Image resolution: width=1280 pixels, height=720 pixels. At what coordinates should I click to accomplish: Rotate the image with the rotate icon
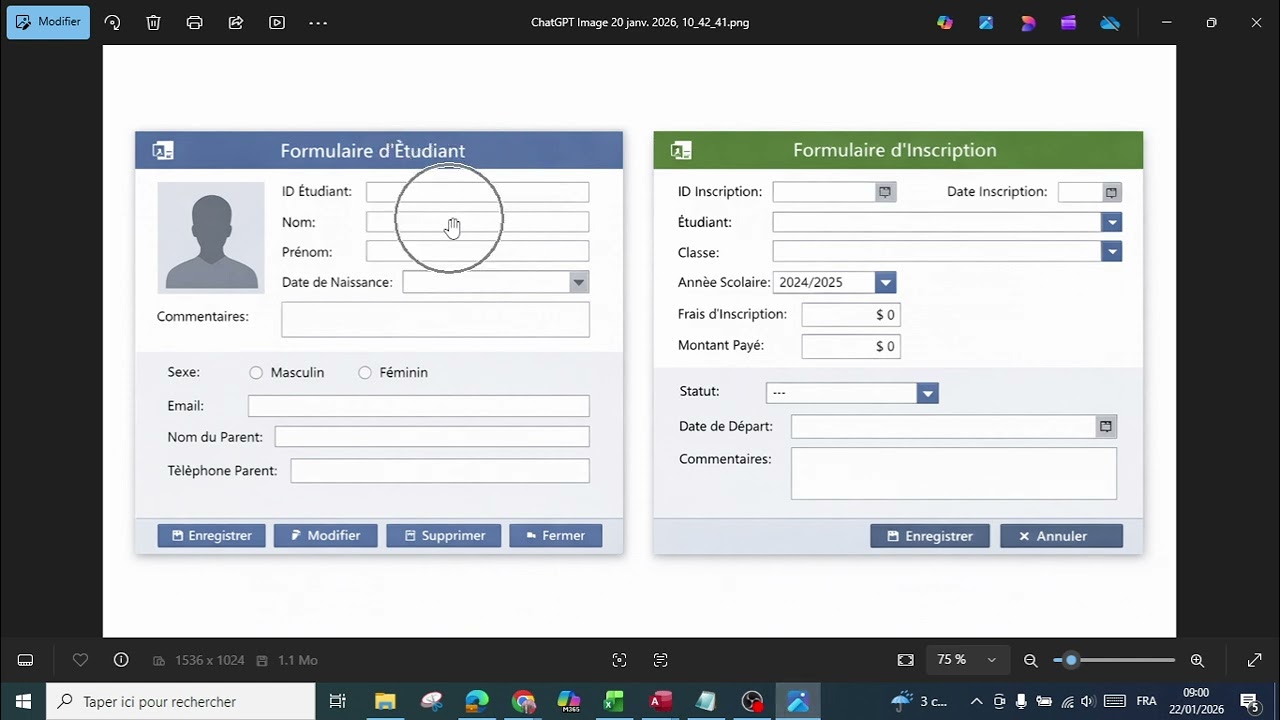(x=112, y=22)
